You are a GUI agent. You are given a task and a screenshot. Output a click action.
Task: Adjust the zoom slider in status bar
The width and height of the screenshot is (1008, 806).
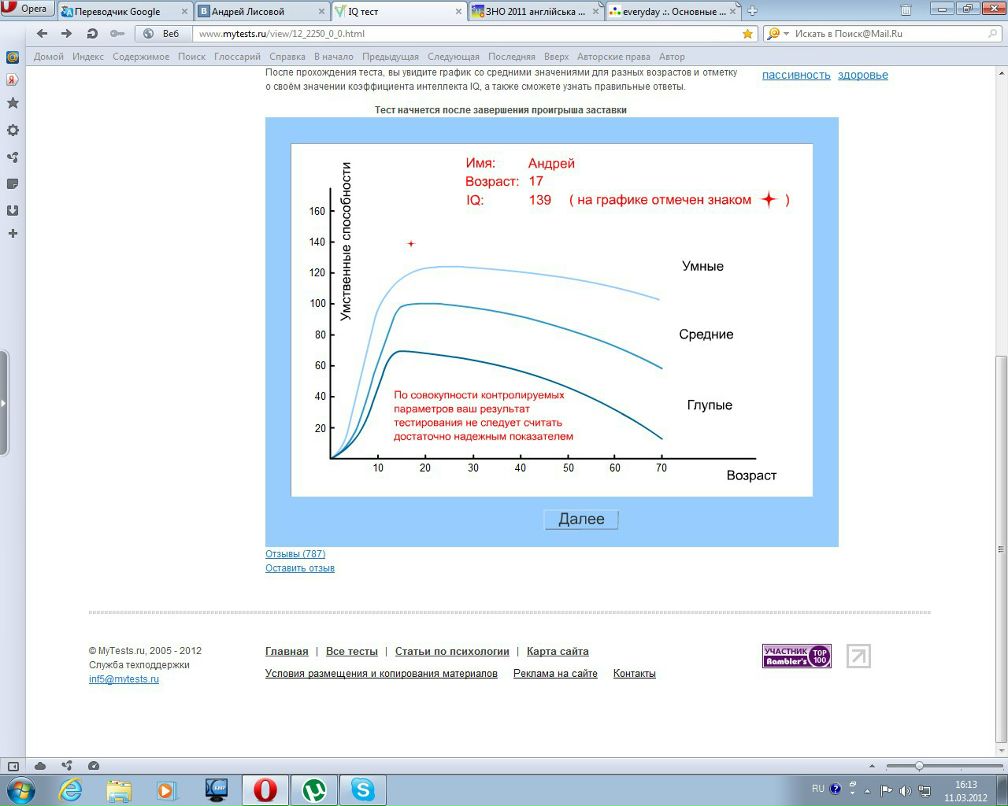[919, 765]
